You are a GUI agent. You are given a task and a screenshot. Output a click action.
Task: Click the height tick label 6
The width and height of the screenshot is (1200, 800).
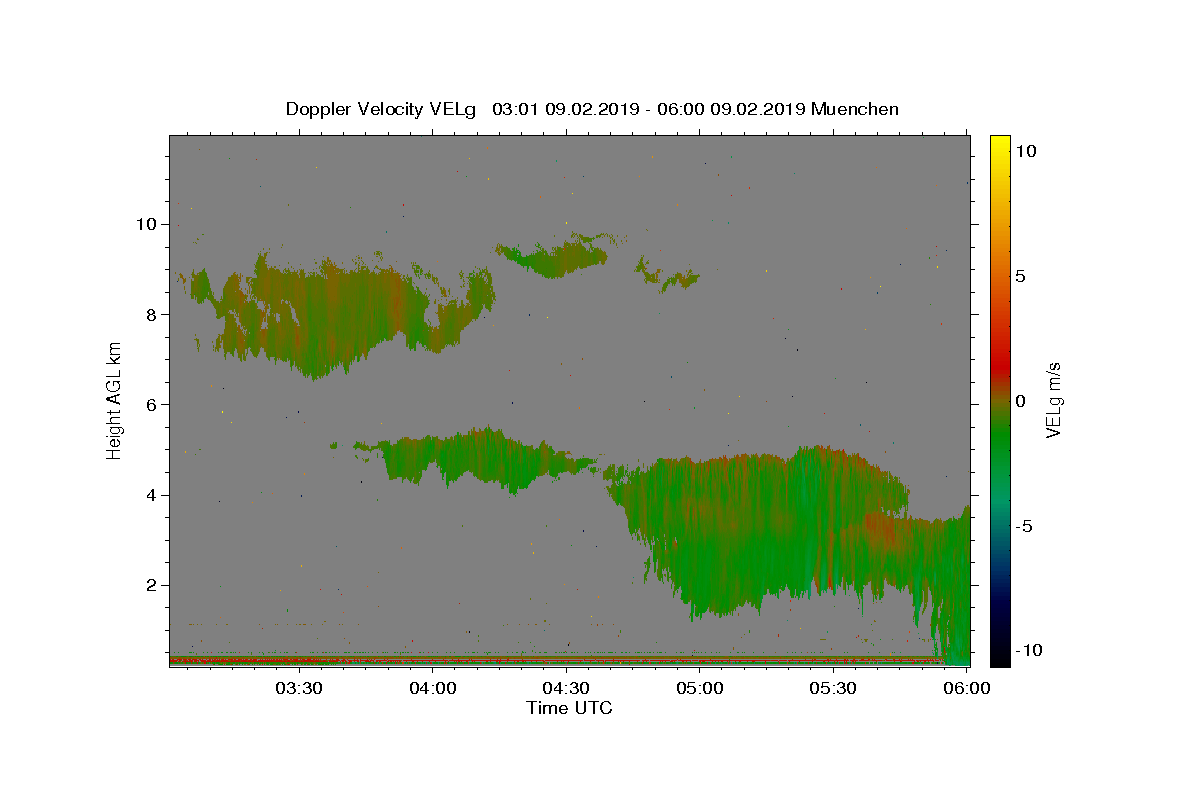150,405
